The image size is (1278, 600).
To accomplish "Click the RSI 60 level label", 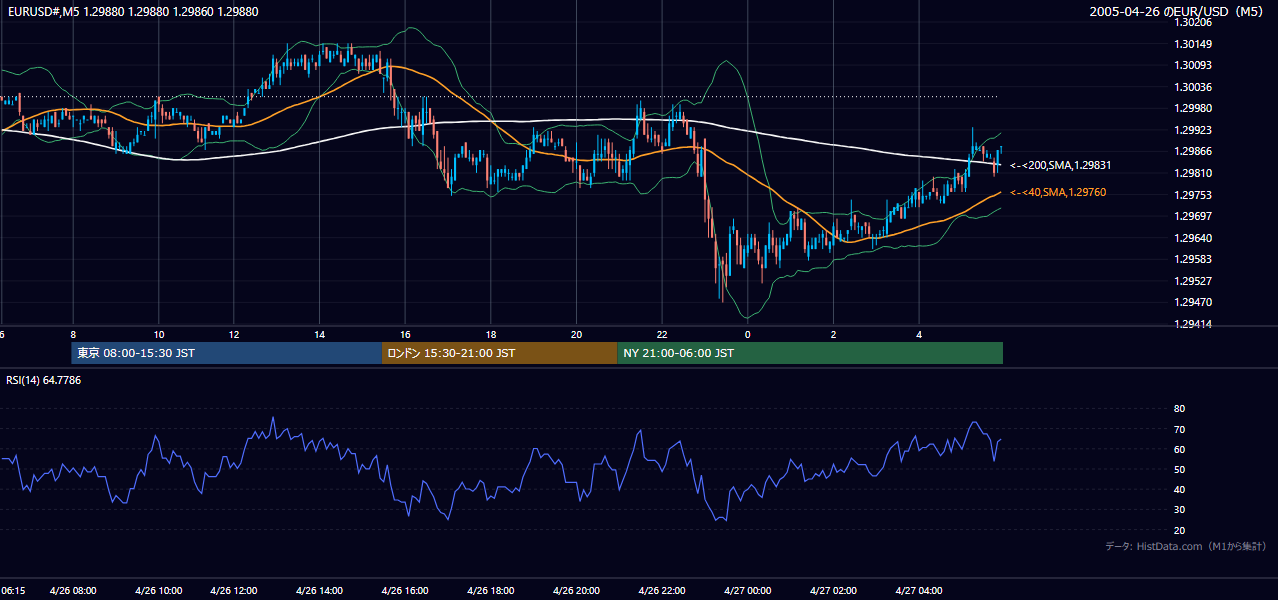I will coord(1179,449).
